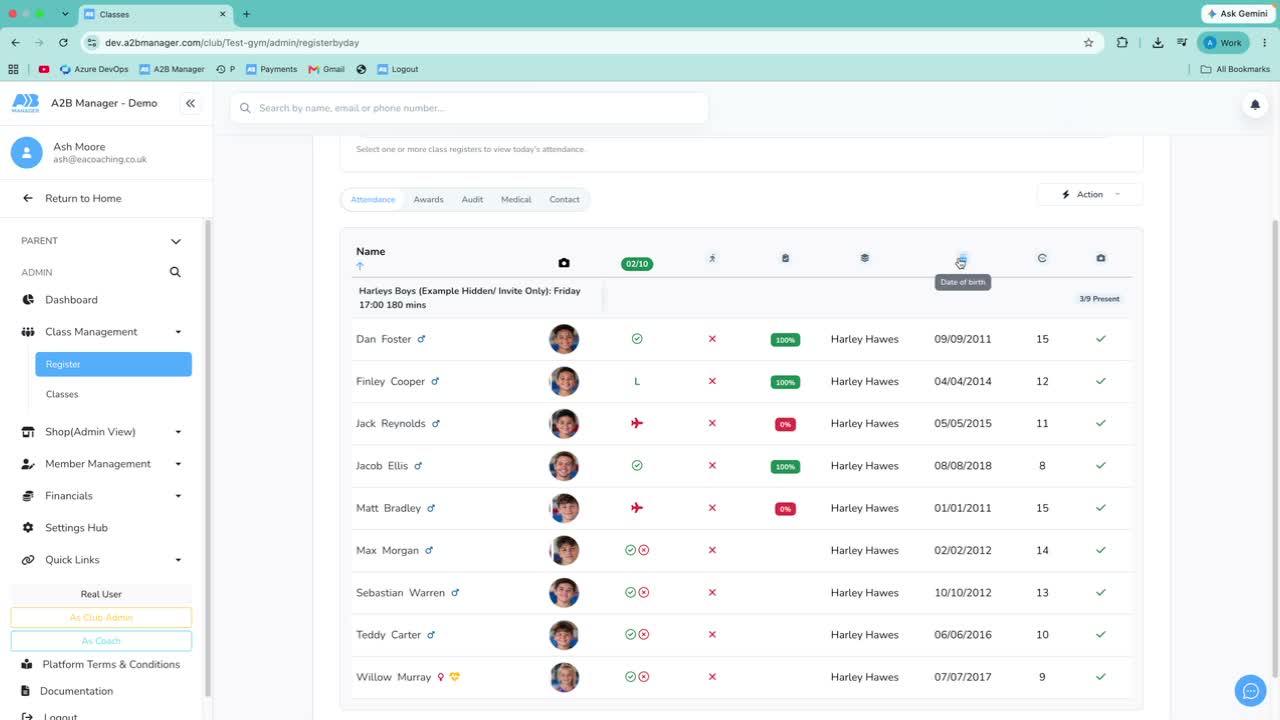
Task: Switch to the Medical tab
Action: (x=516, y=200)
